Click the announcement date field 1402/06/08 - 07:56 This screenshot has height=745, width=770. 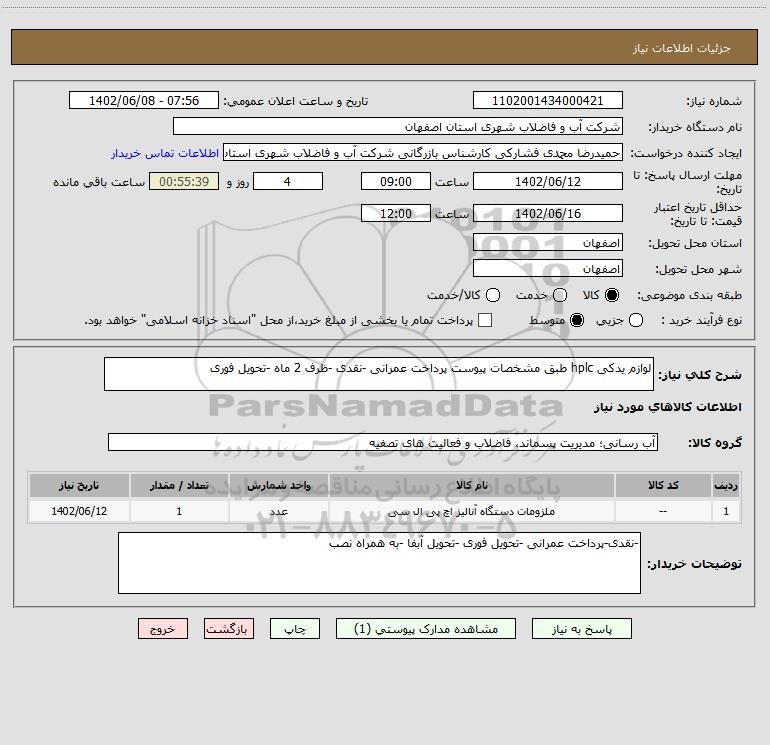tap(144, 101)
